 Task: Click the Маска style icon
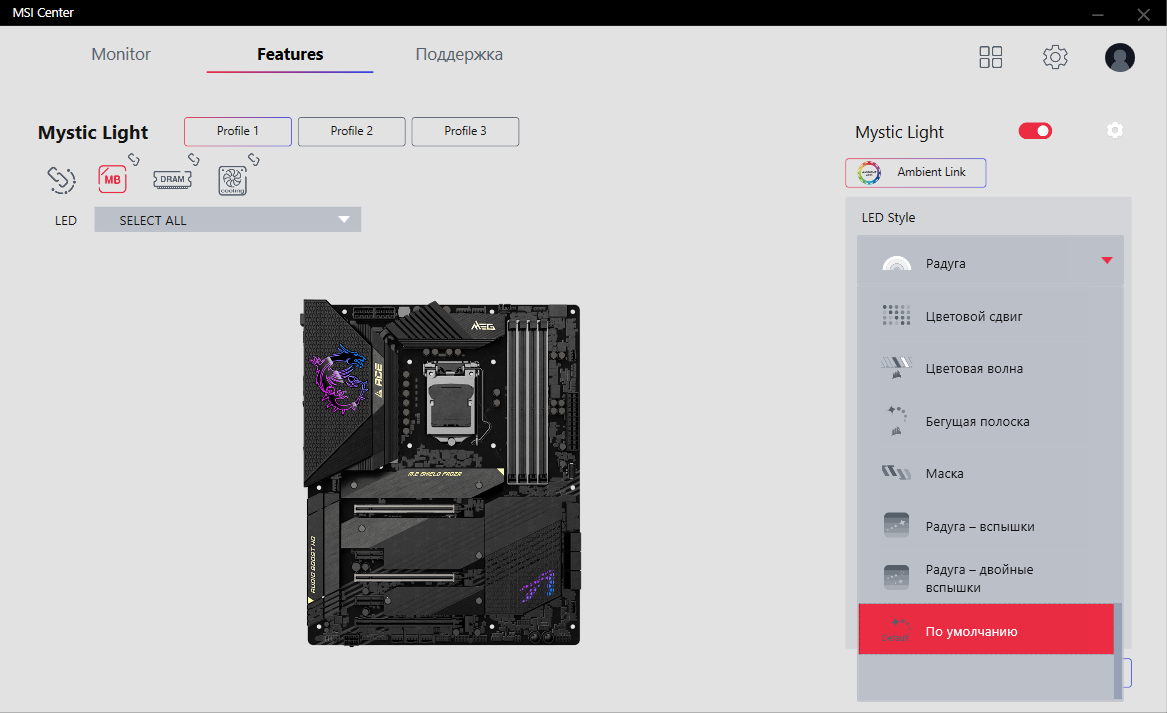click(x=896, y=473)
